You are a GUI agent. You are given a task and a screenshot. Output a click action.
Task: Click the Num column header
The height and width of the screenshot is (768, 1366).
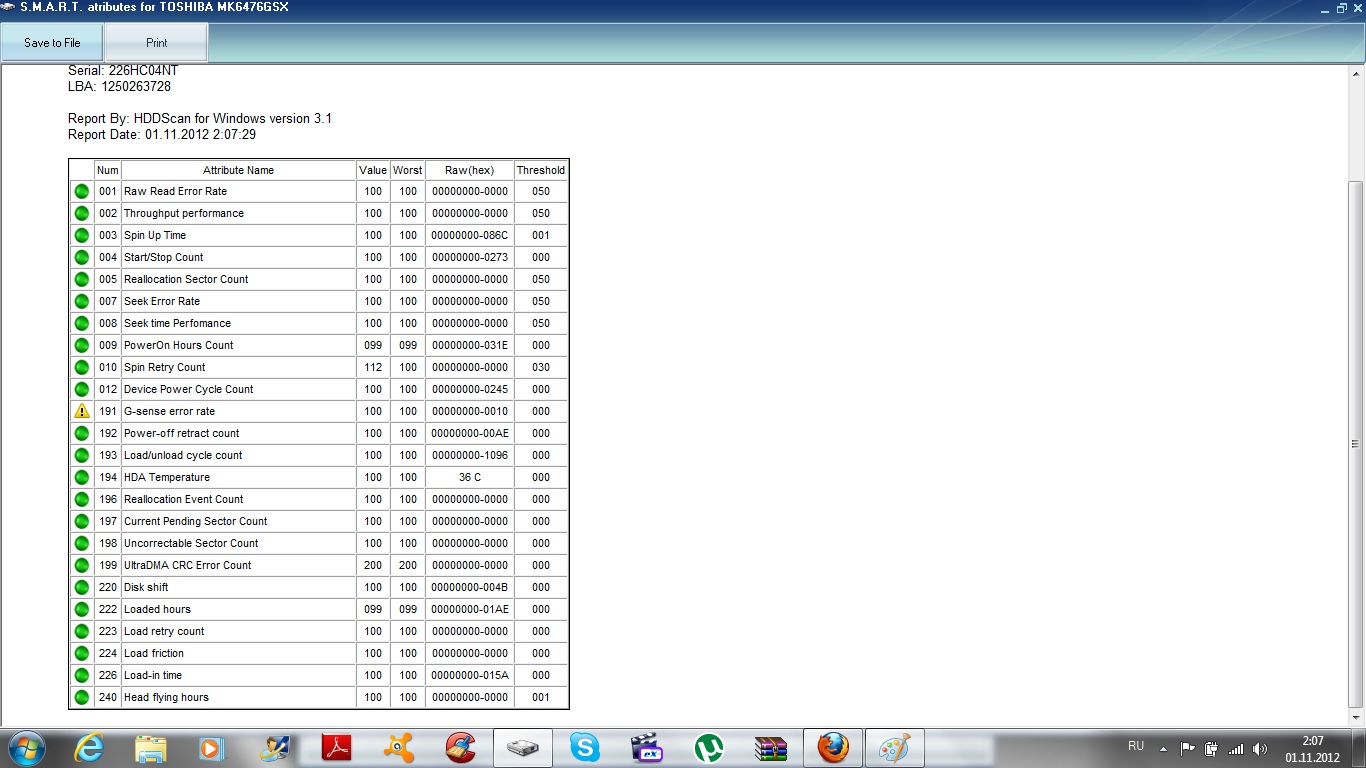(108, 170)
